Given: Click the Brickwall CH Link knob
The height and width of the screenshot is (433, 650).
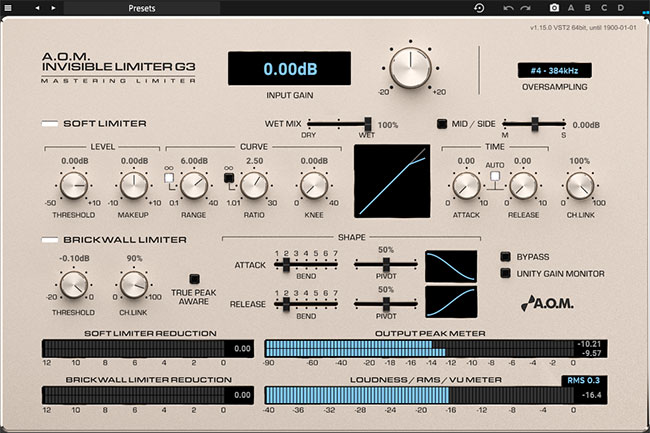Looking at the screenshot, I should tap(134, 285).
